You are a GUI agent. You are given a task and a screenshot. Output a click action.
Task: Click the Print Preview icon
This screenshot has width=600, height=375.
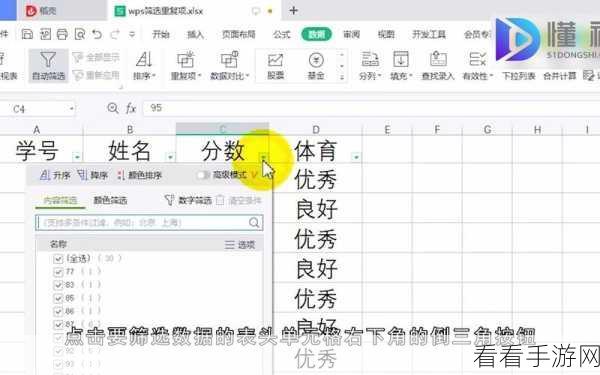point(80,34)
